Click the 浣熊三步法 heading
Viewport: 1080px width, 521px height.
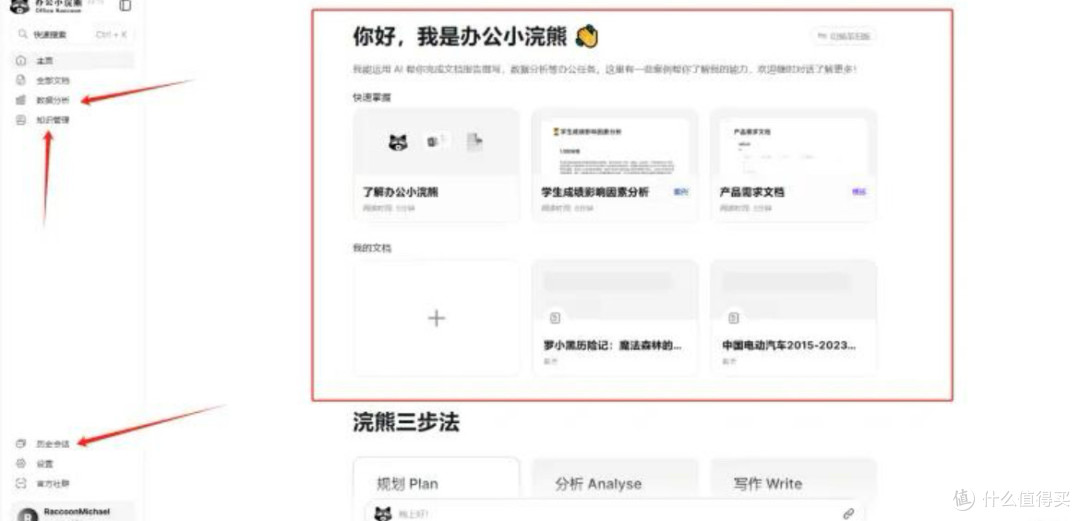406,422
